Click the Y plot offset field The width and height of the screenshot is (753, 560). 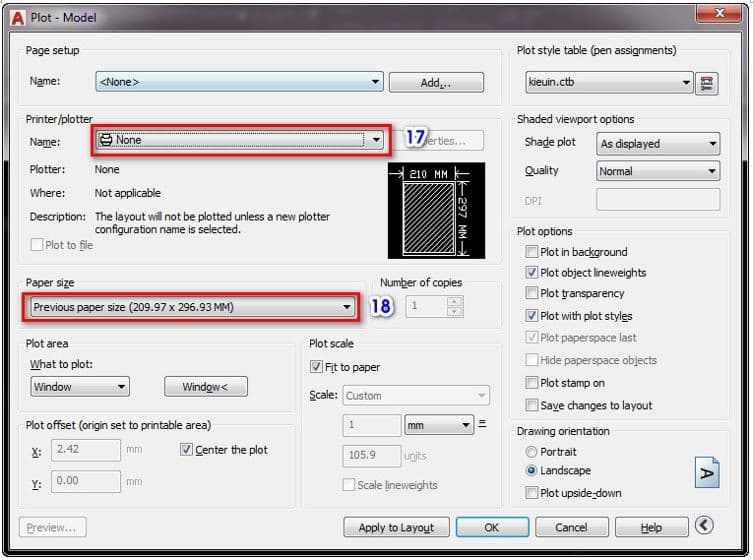[x=86, y=481]
